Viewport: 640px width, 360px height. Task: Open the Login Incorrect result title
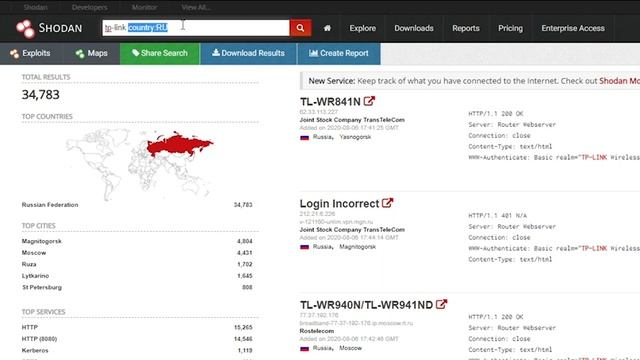click(340, 204)
